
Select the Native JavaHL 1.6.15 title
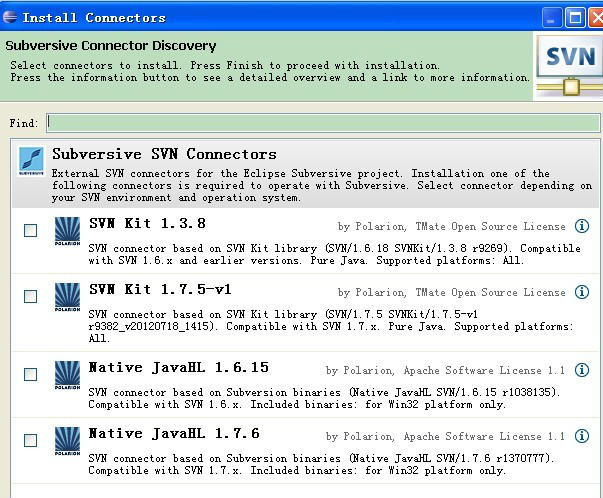pos(179,368)
